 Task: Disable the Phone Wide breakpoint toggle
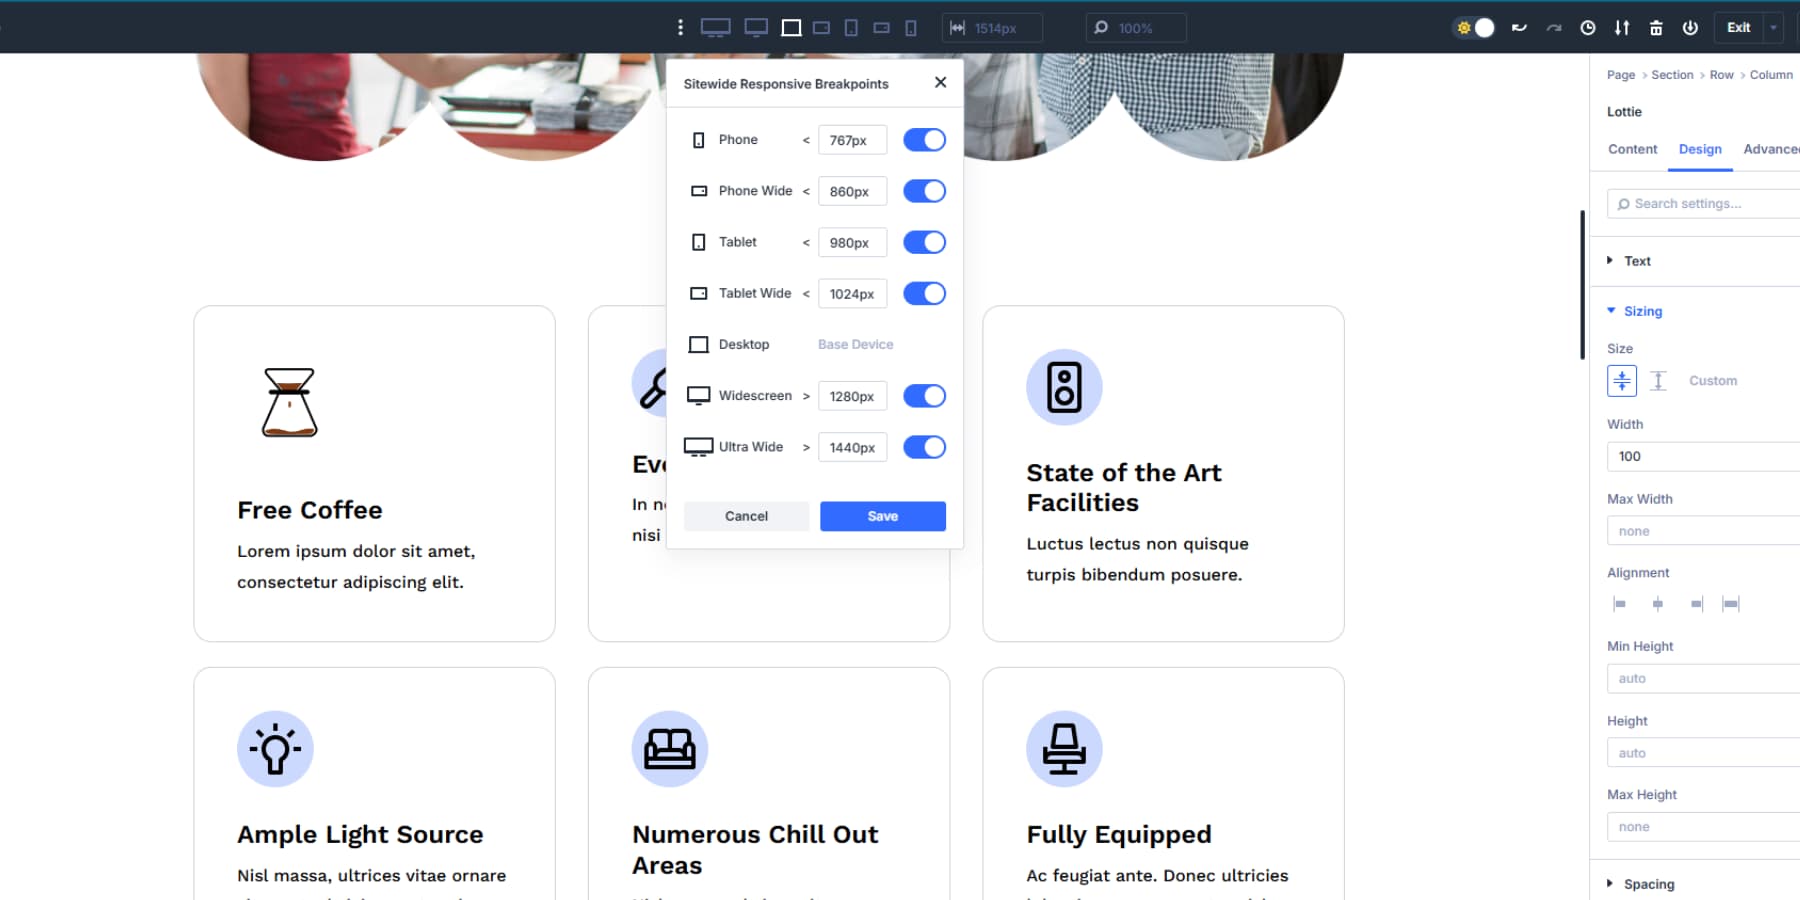click(924, 191)
